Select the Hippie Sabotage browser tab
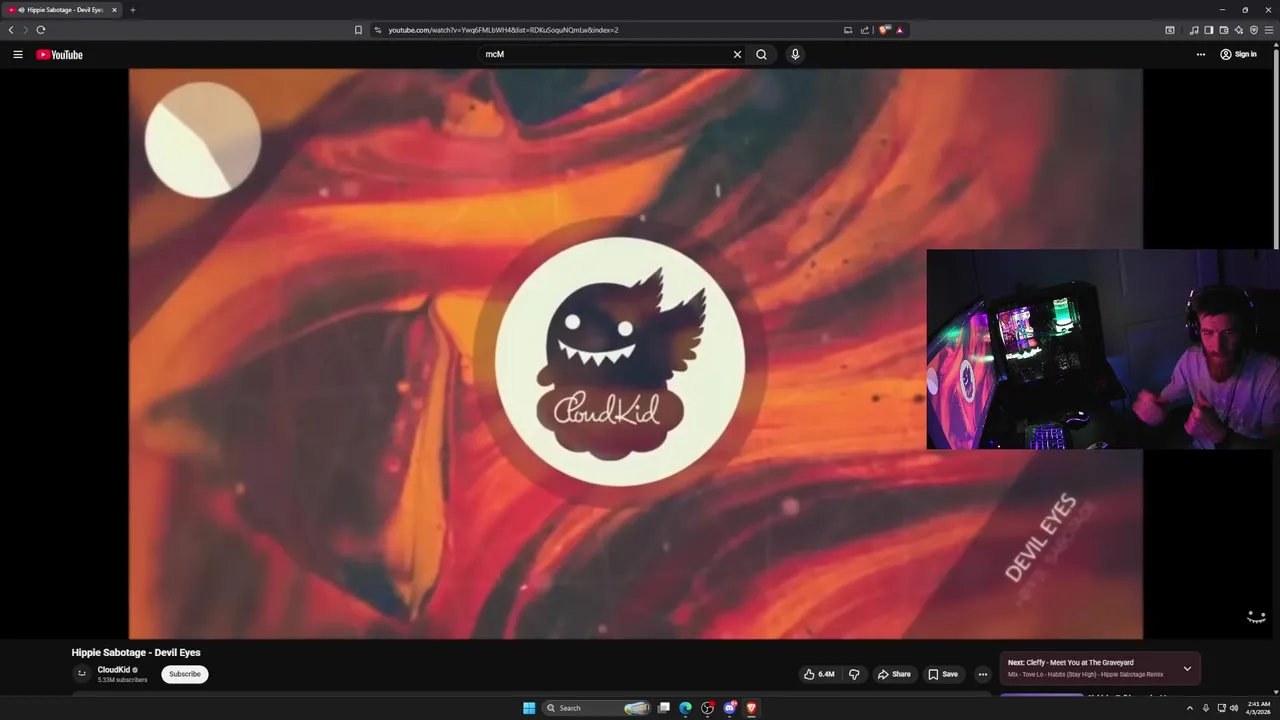1280x720 pixels. [62, 10]
